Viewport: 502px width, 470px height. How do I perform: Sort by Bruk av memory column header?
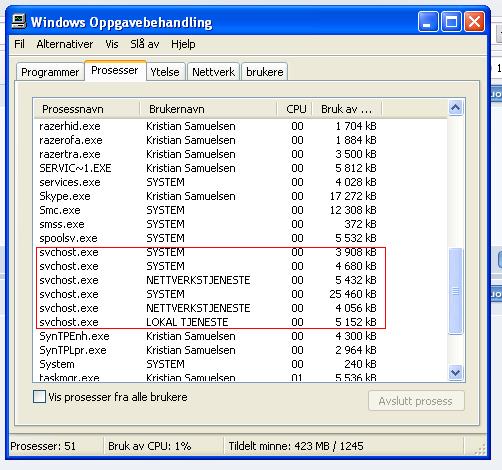(x=347, y=109)
